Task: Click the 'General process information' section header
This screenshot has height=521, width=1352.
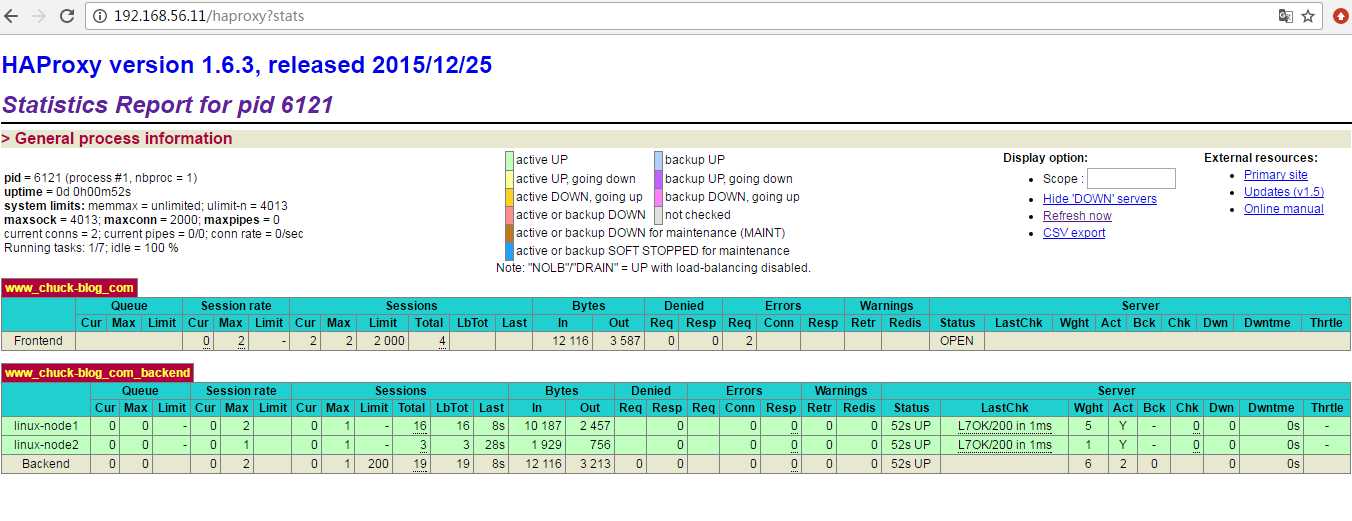Action: click(x=117, y=139)
